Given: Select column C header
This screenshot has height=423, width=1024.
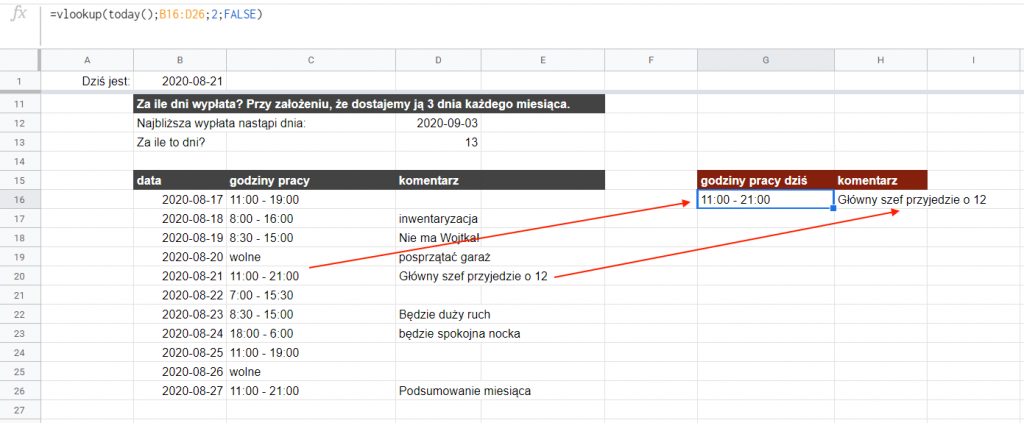Looking at the screenshot, I should [310, 60].
